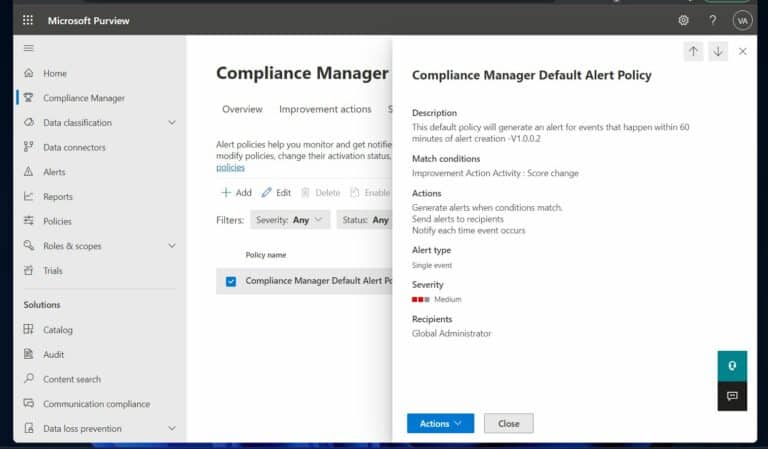Click the Global Administrator recipient text
The image size is (768, 449).
click(x=451, y=333)
